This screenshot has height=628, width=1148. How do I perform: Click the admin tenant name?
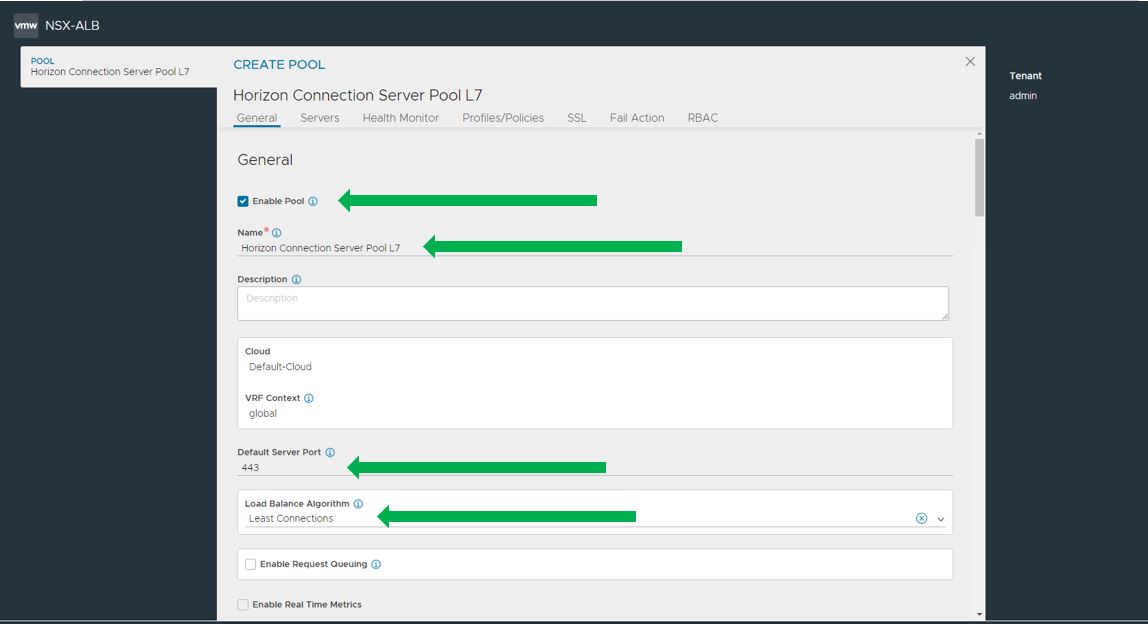1023,96
